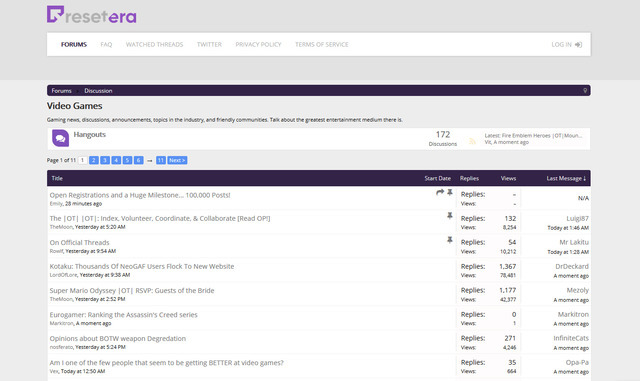Click last poster DrDeckard
Screen dimensions: 640x381
[572, 266]
